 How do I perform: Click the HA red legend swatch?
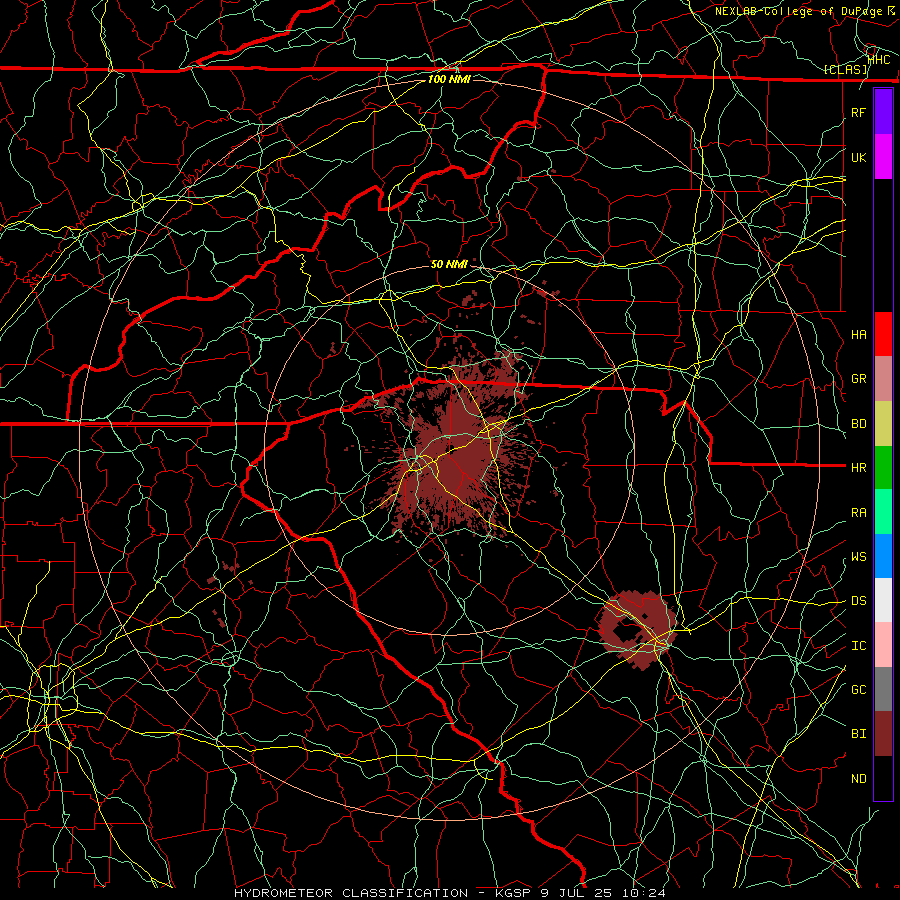[x=883, y=334]
